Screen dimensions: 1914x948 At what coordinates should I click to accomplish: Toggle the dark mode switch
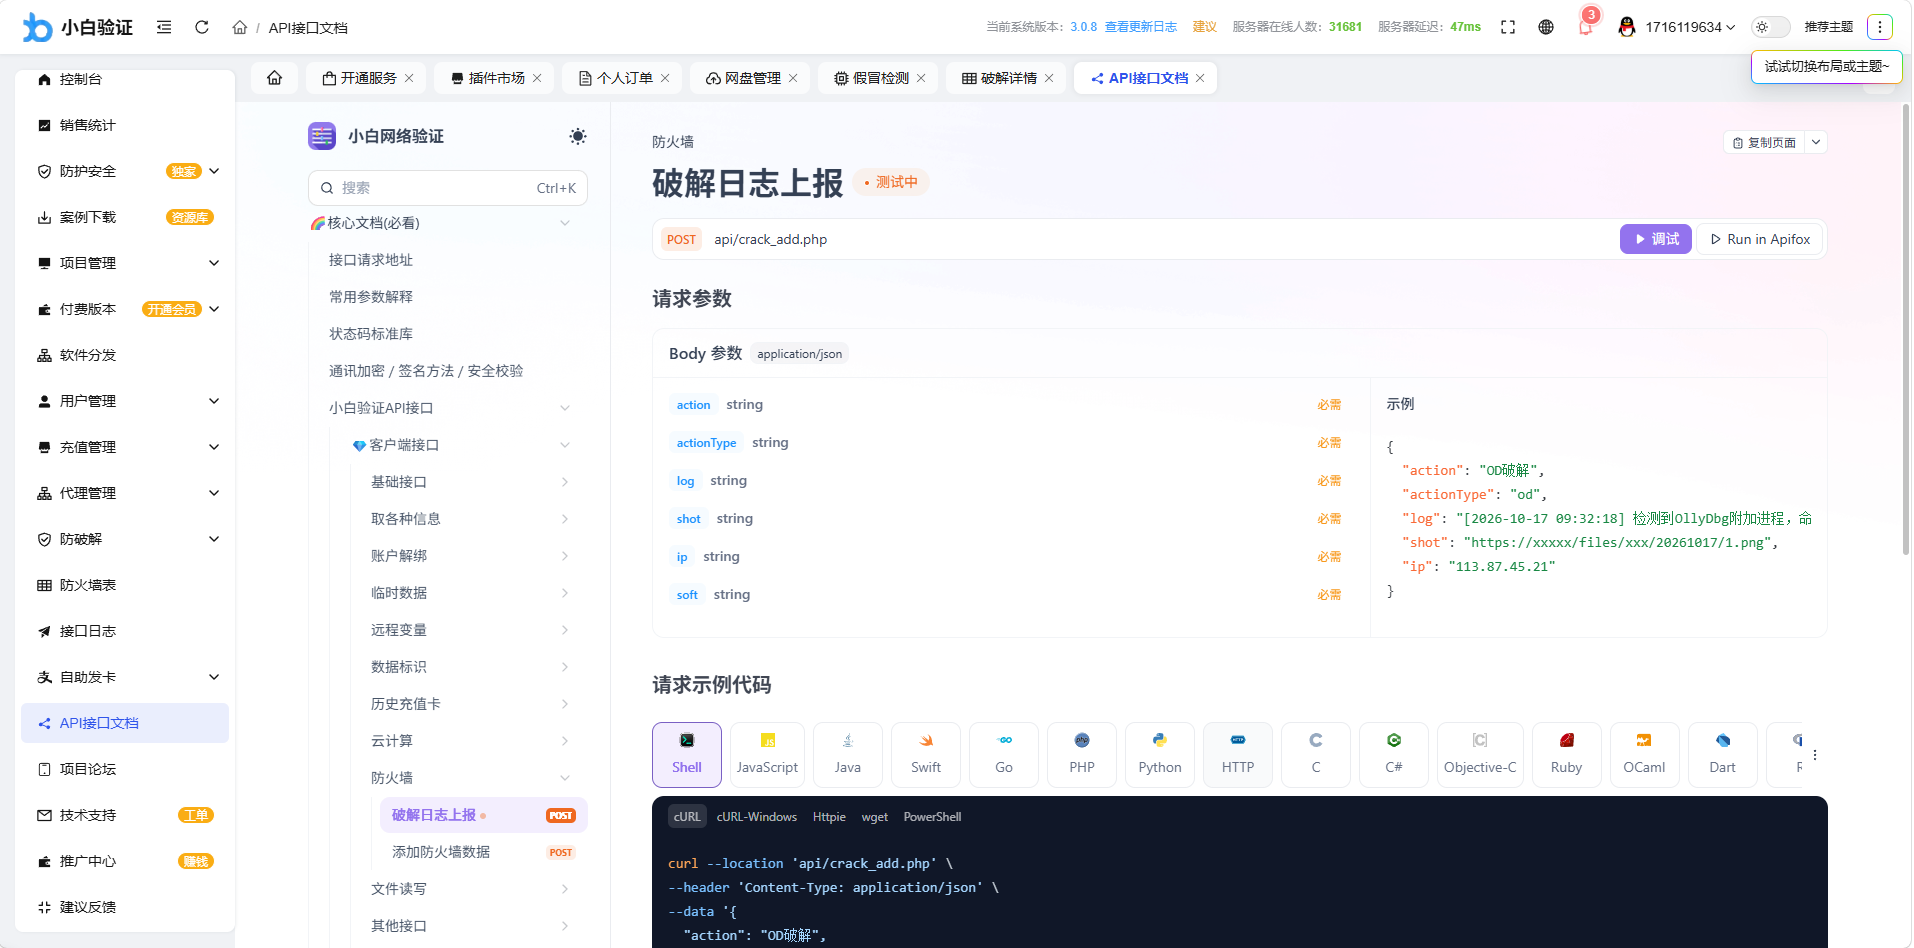(x=1771, y=27)
